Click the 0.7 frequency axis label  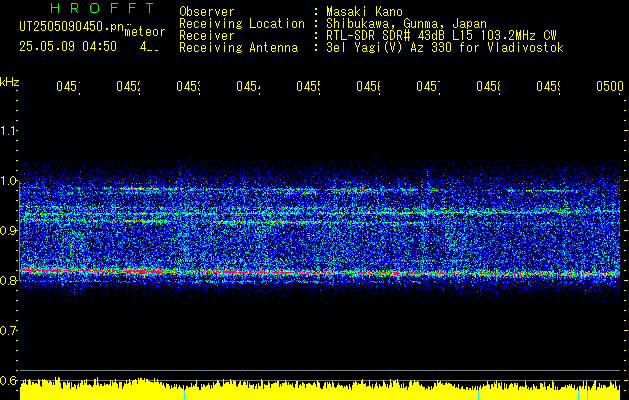(x=8, y=330)
